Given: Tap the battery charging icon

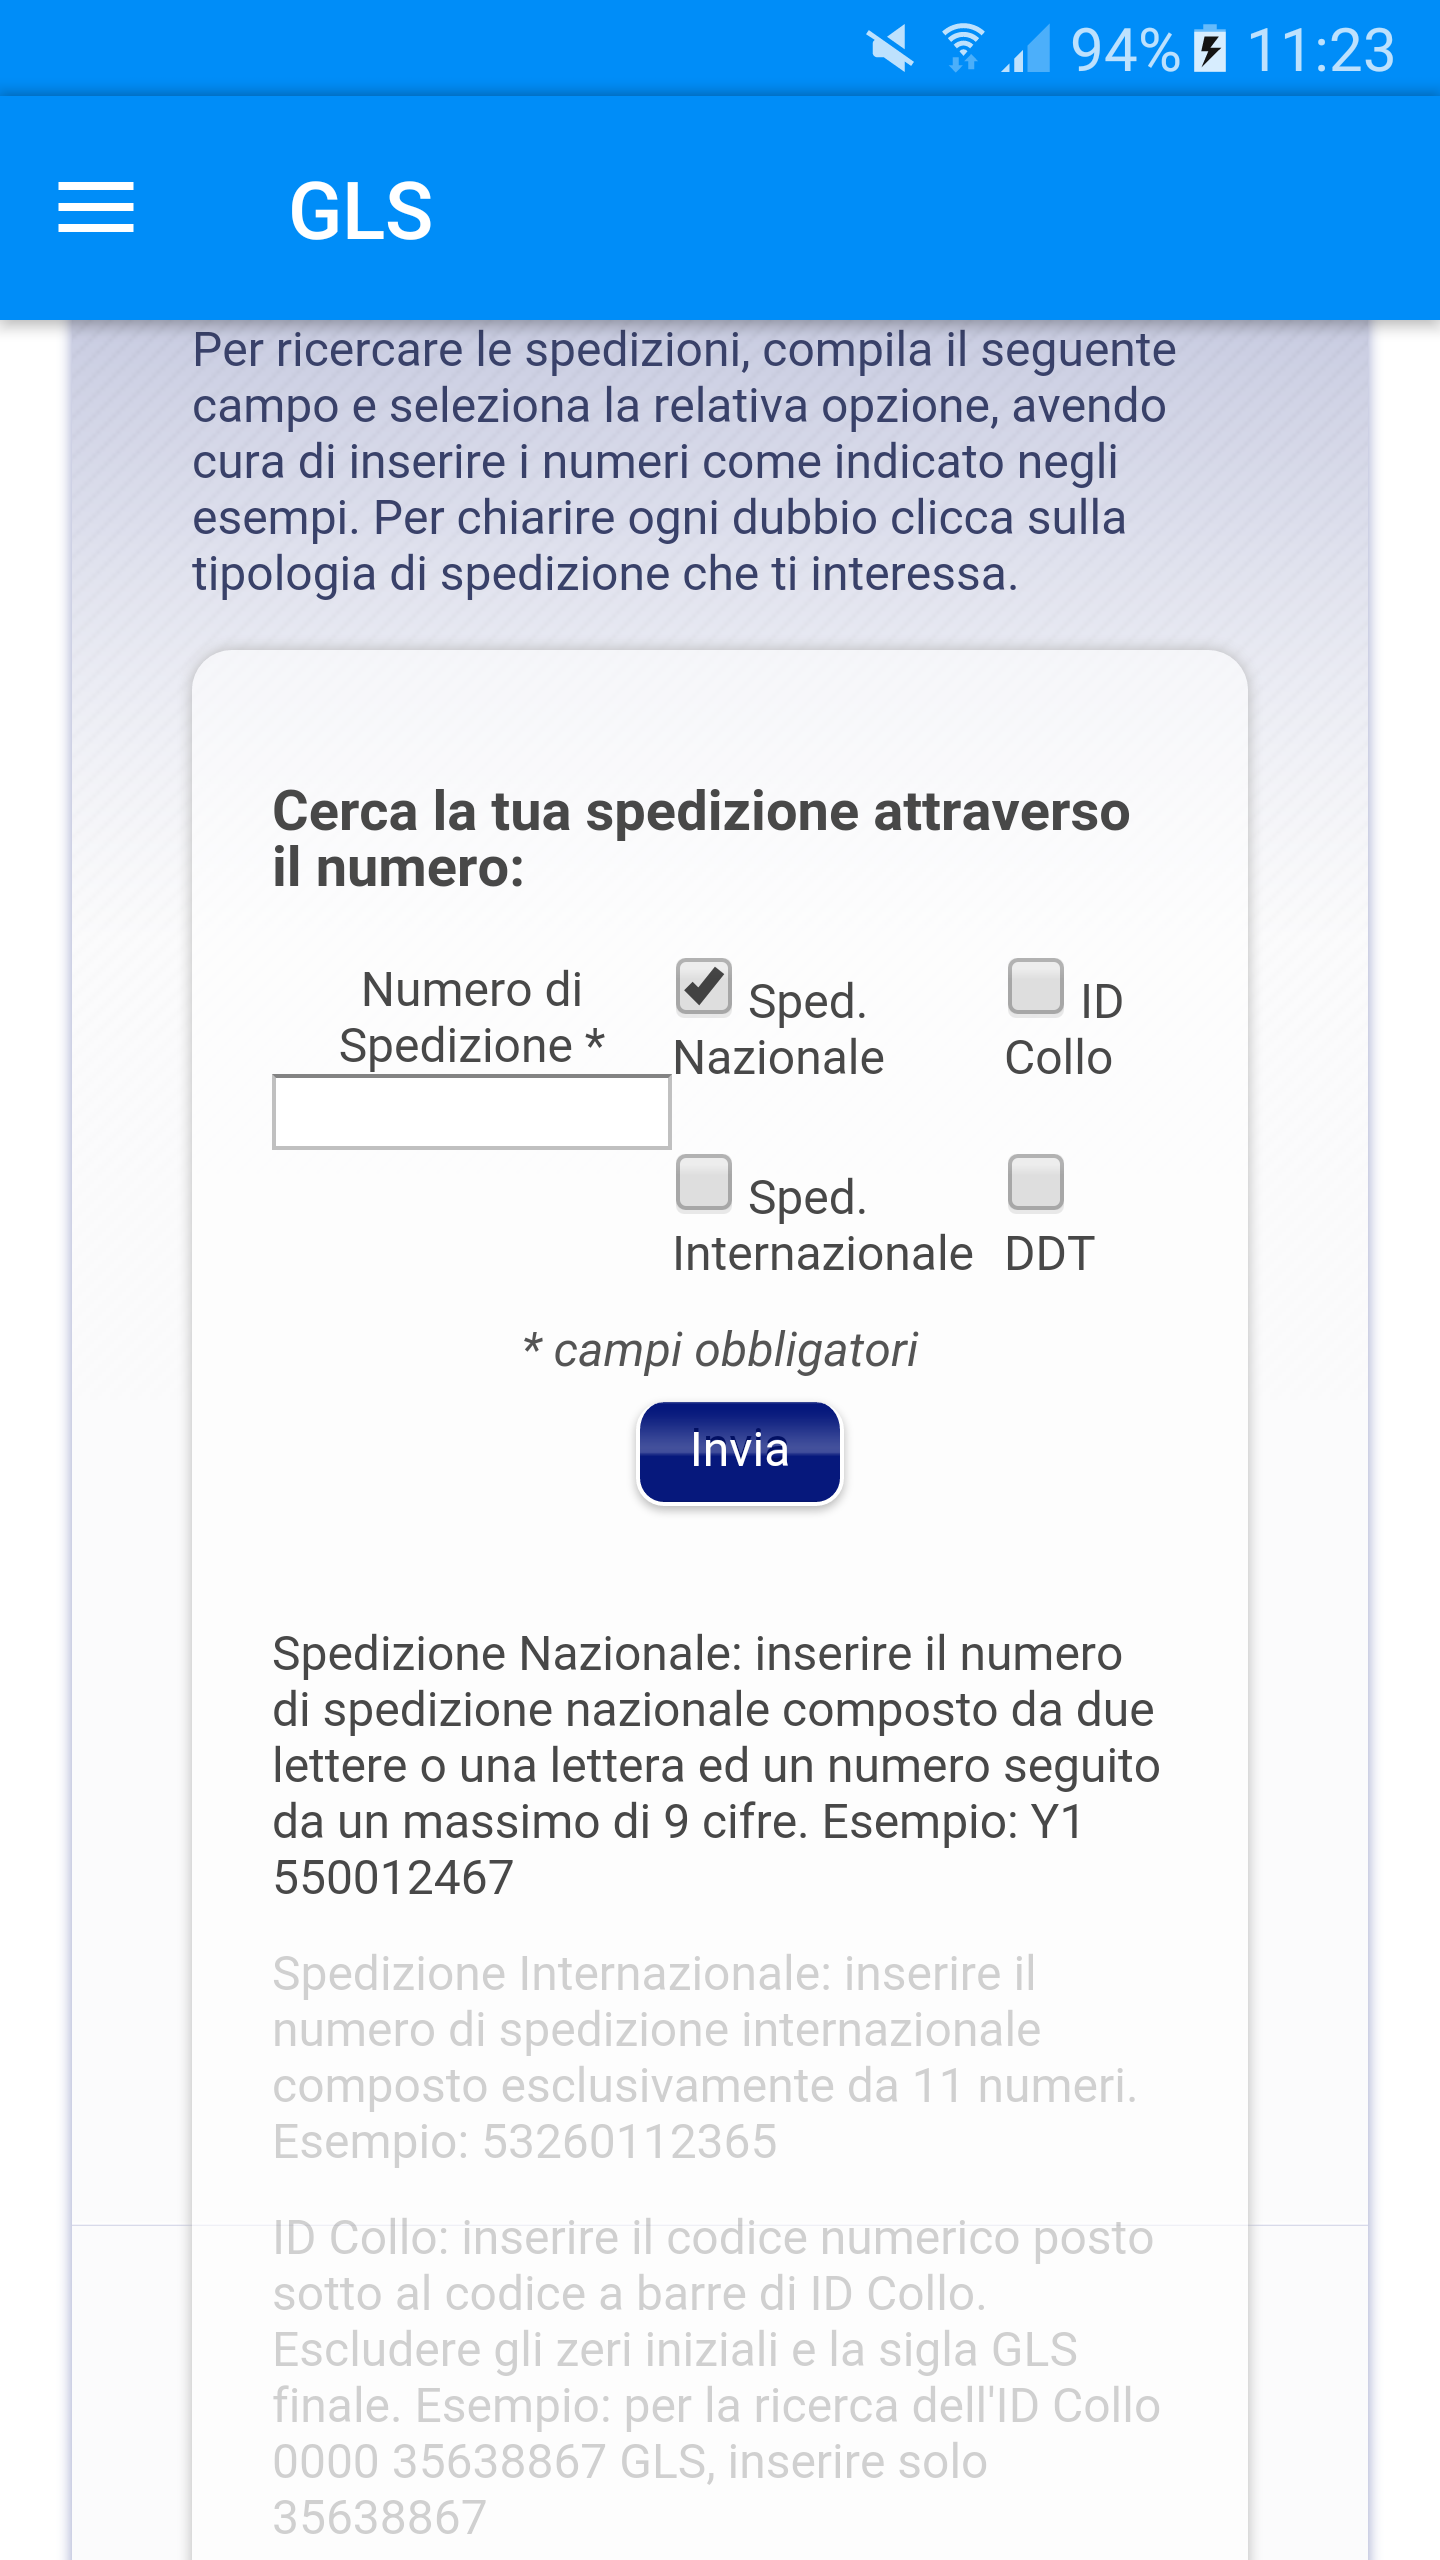Looking at the screenshot, I should (1210, 48).
